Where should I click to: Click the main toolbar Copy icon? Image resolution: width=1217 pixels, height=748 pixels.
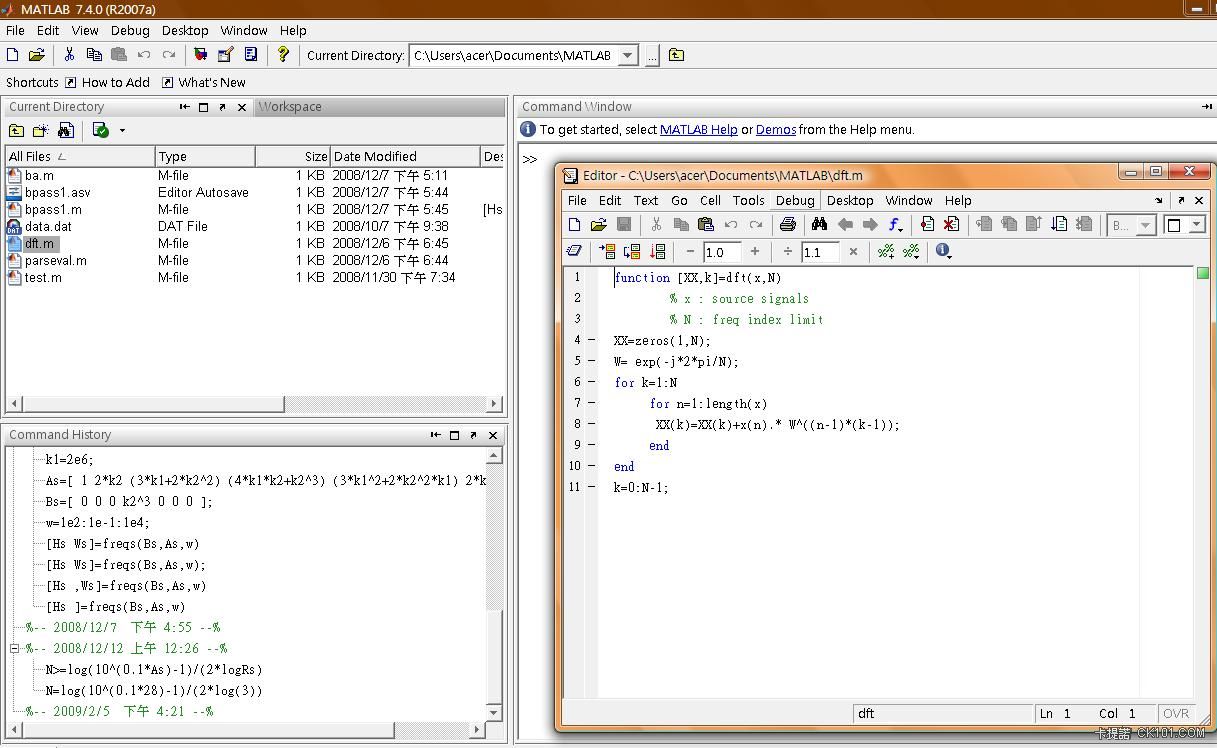pyautogui.click(x=94, y=55)
